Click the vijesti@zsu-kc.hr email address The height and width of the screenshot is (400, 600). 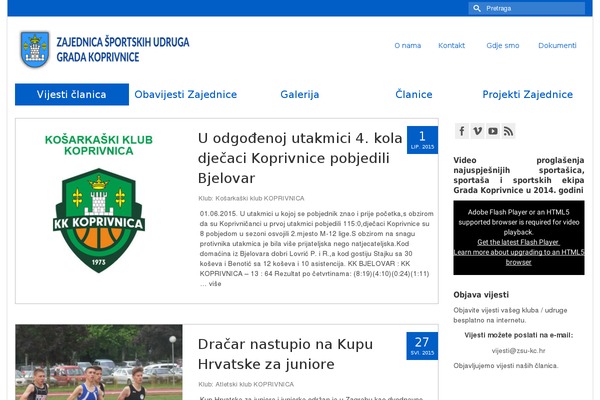click(x=518, y=351)
